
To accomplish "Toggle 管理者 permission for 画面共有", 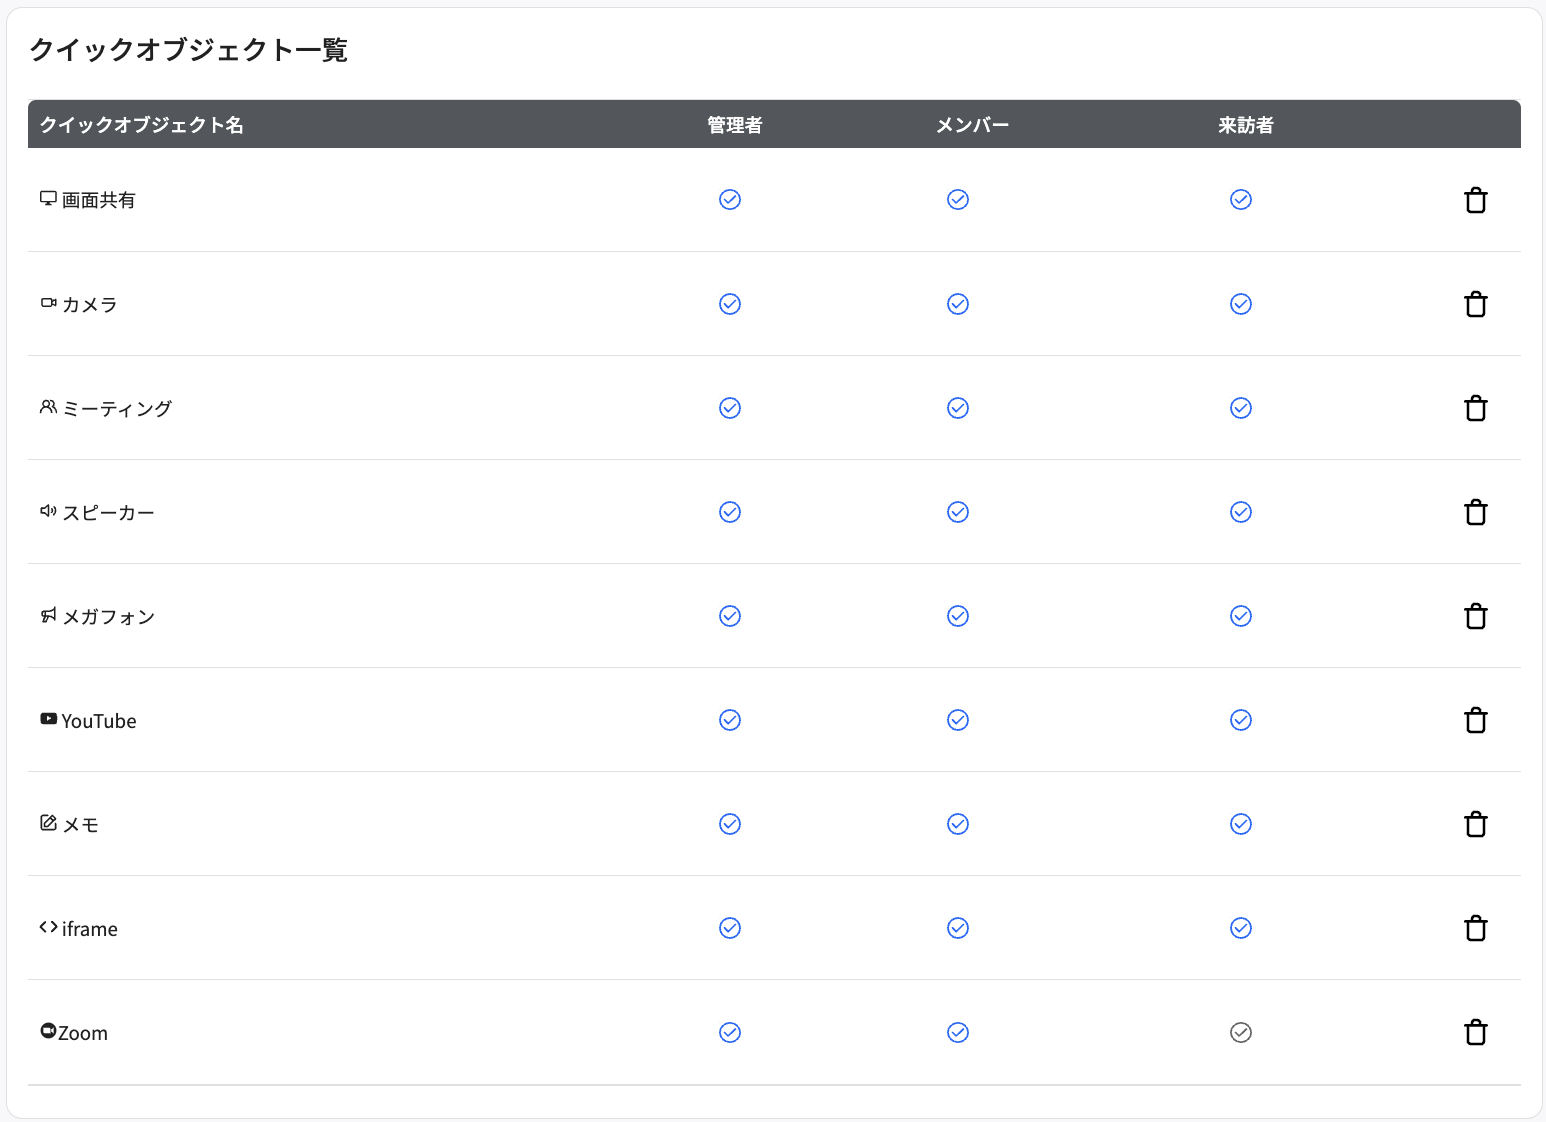I will pyautogui.click(x=729, y=199).
